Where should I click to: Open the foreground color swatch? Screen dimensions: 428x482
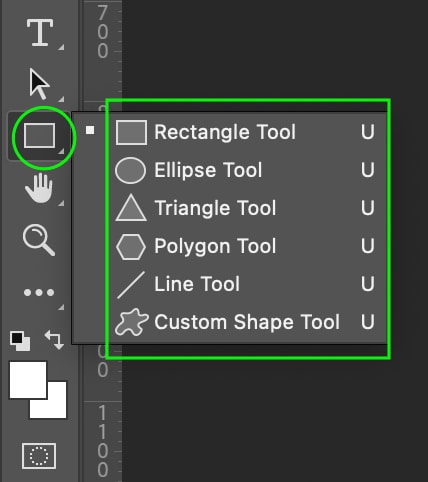(28, 380)
